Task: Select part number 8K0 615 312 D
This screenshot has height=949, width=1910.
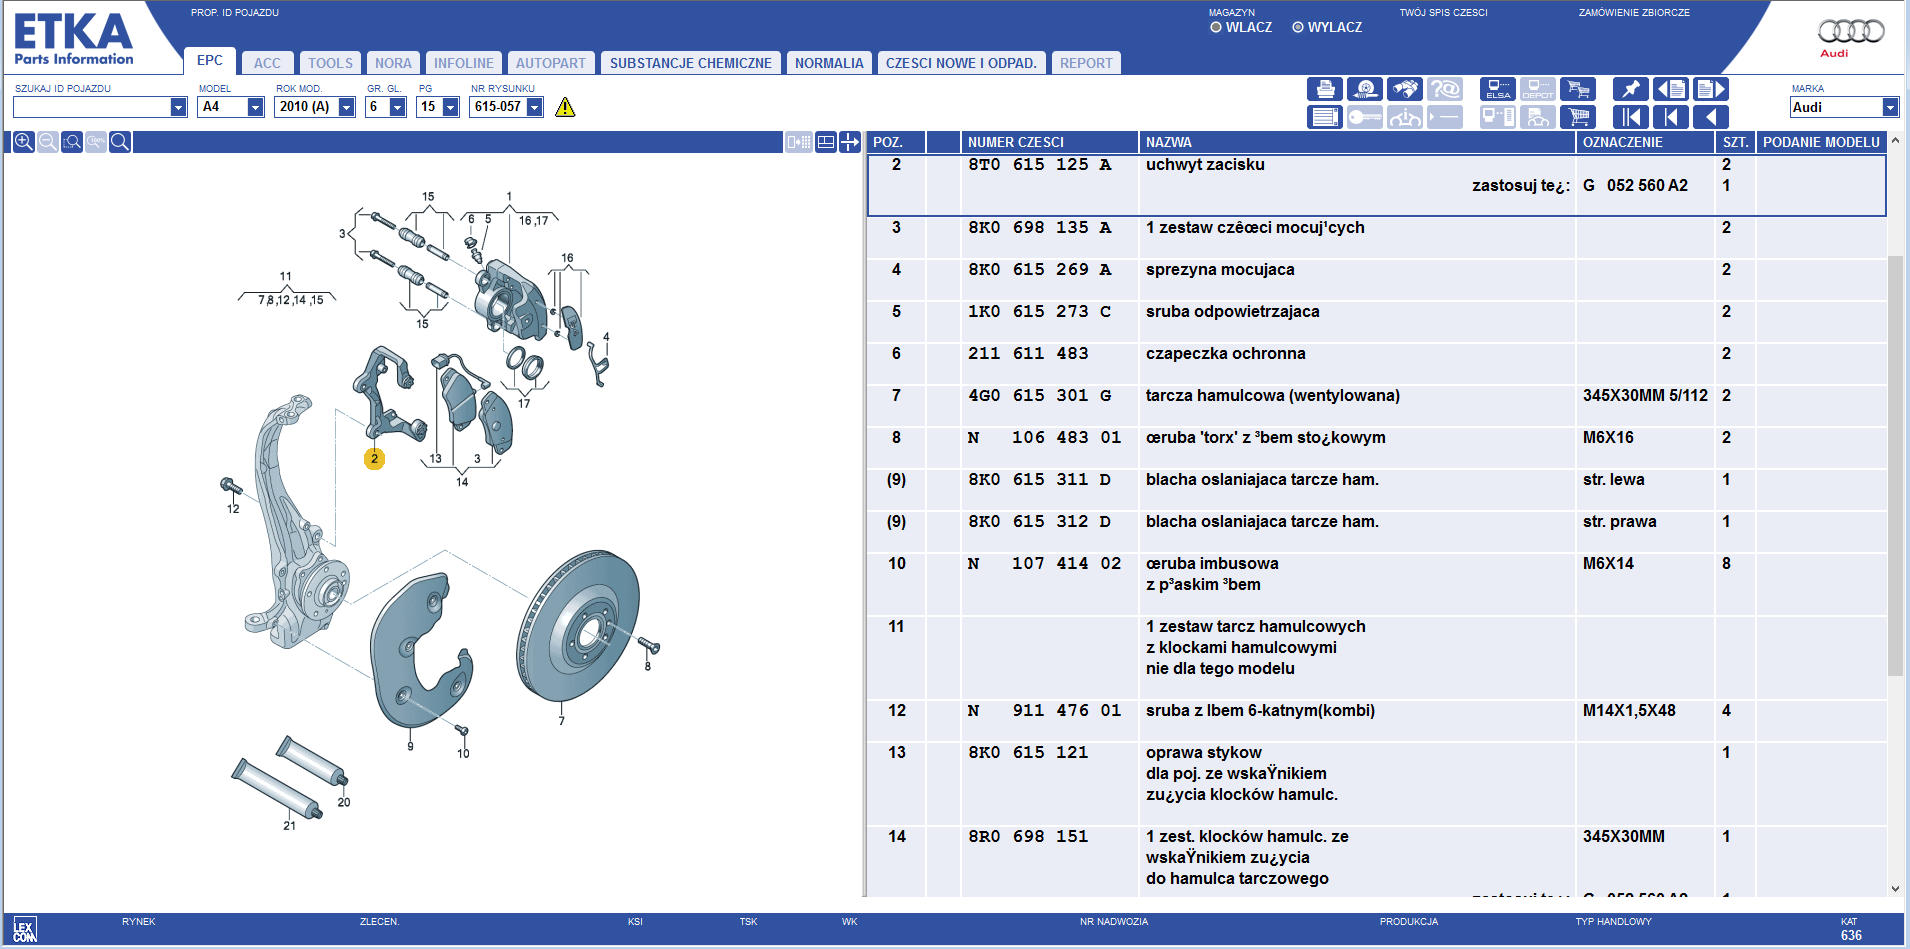Action: (x=1039, y=522)
